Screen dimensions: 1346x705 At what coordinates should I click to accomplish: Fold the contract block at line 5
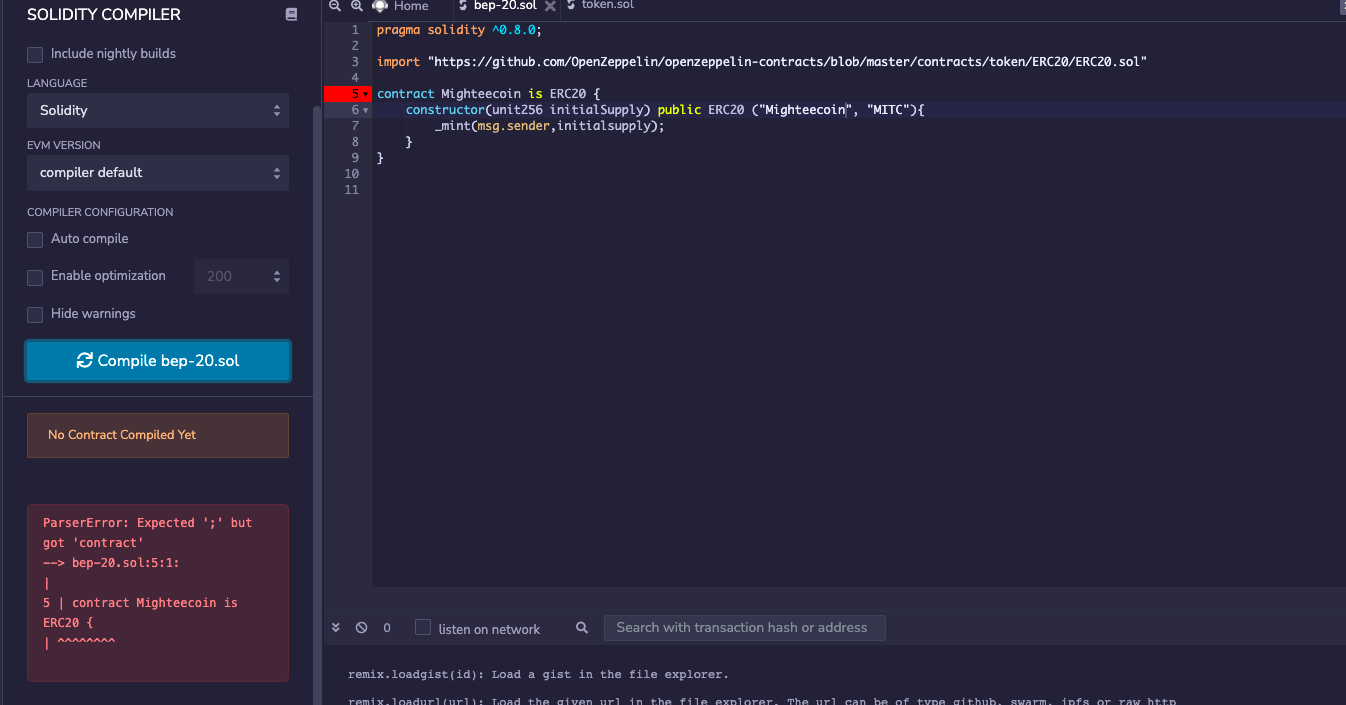[366, 94]
